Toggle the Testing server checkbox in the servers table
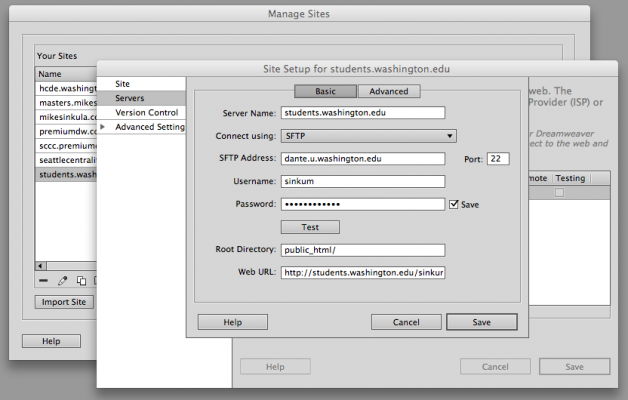Image resolution: width=628 pixels, height=400 pixels. click(559, 193)
